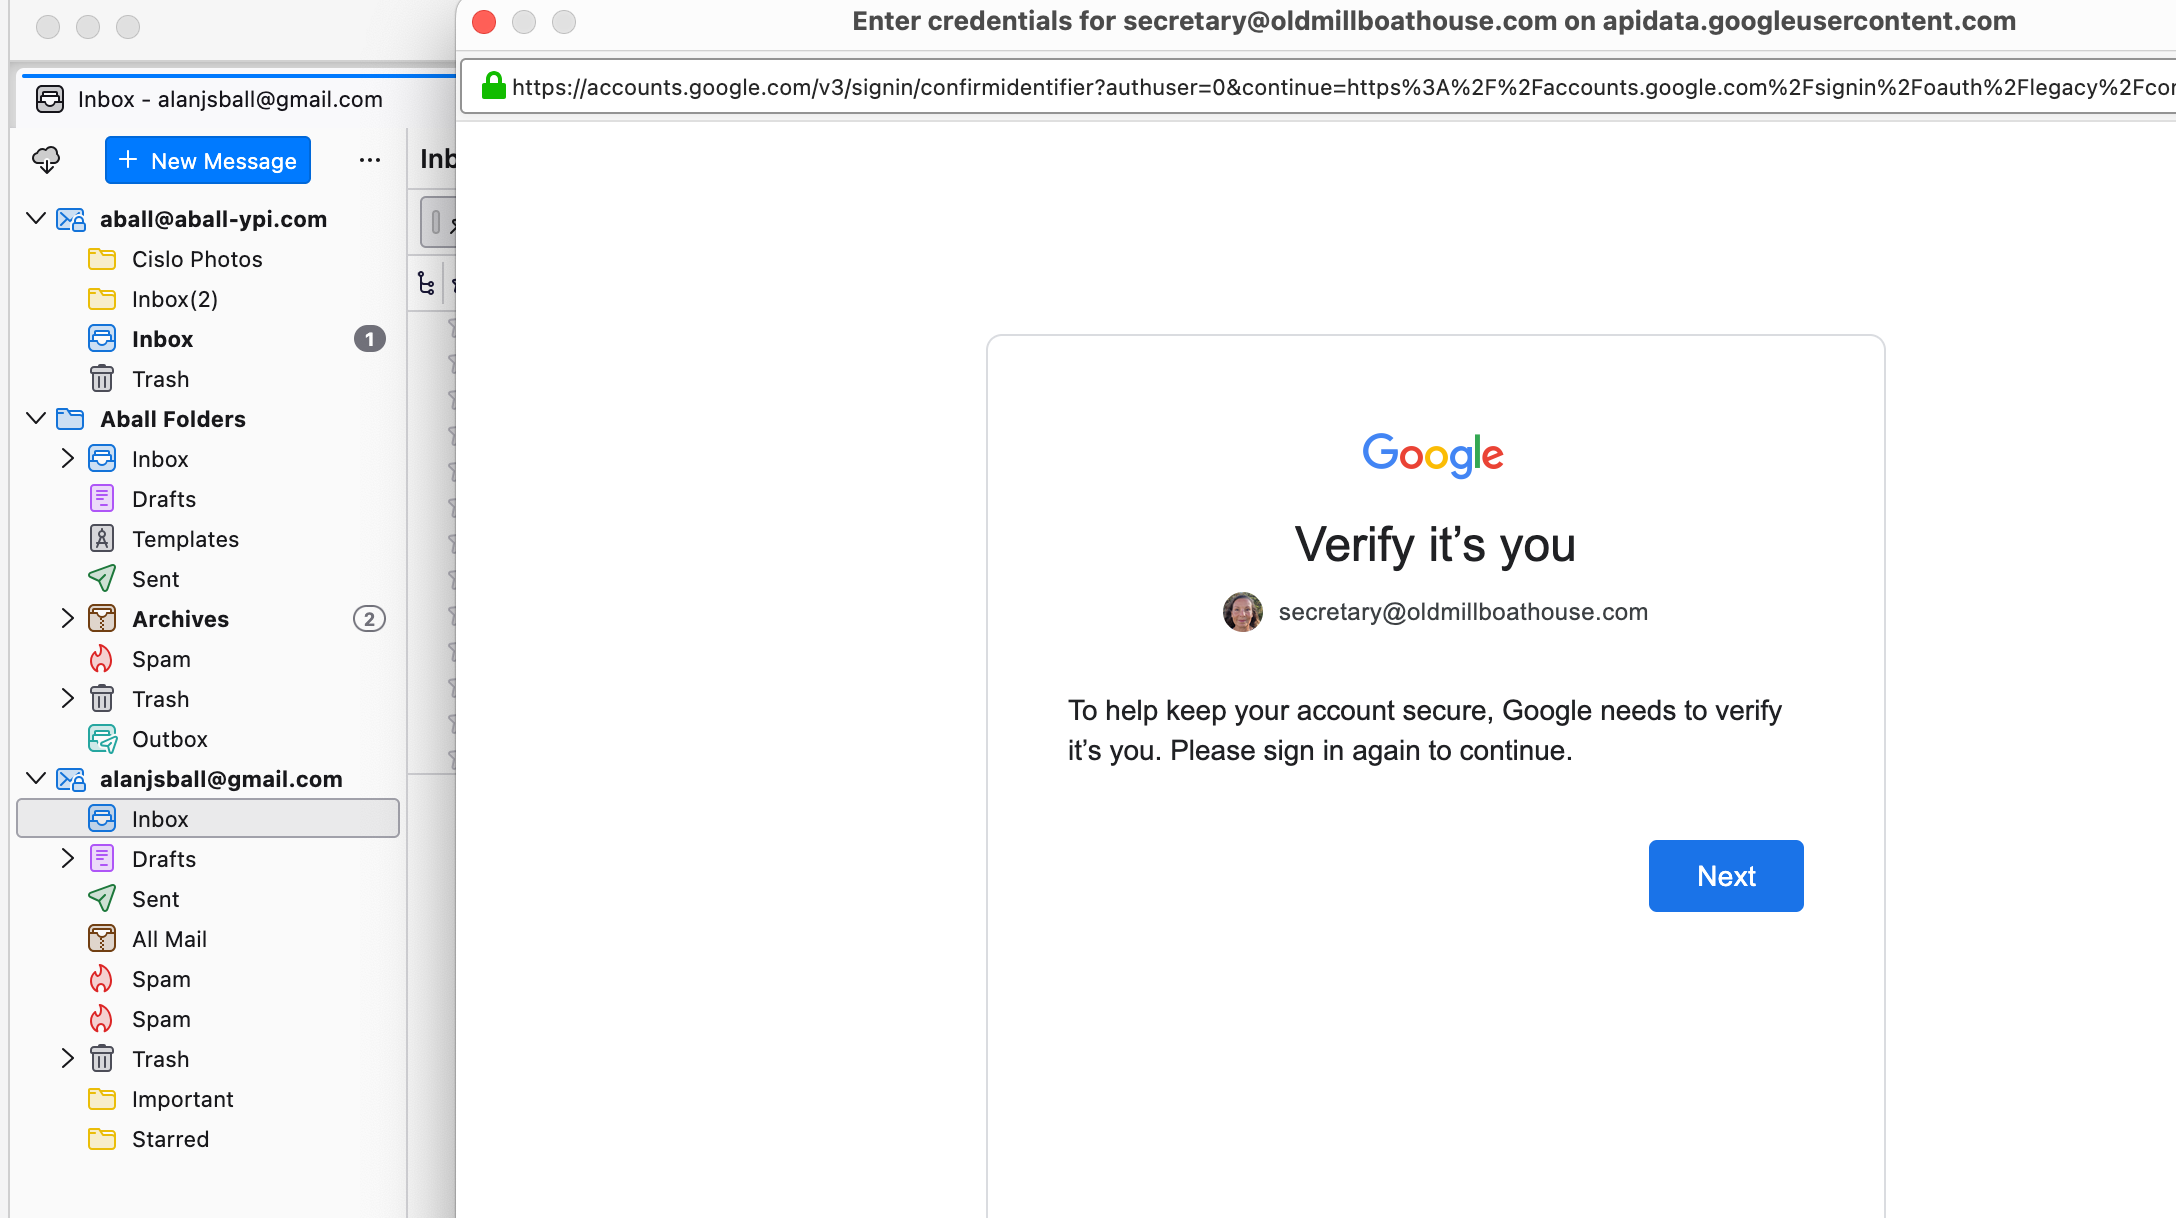Click the All Mail archive icon

coord(102,939)
